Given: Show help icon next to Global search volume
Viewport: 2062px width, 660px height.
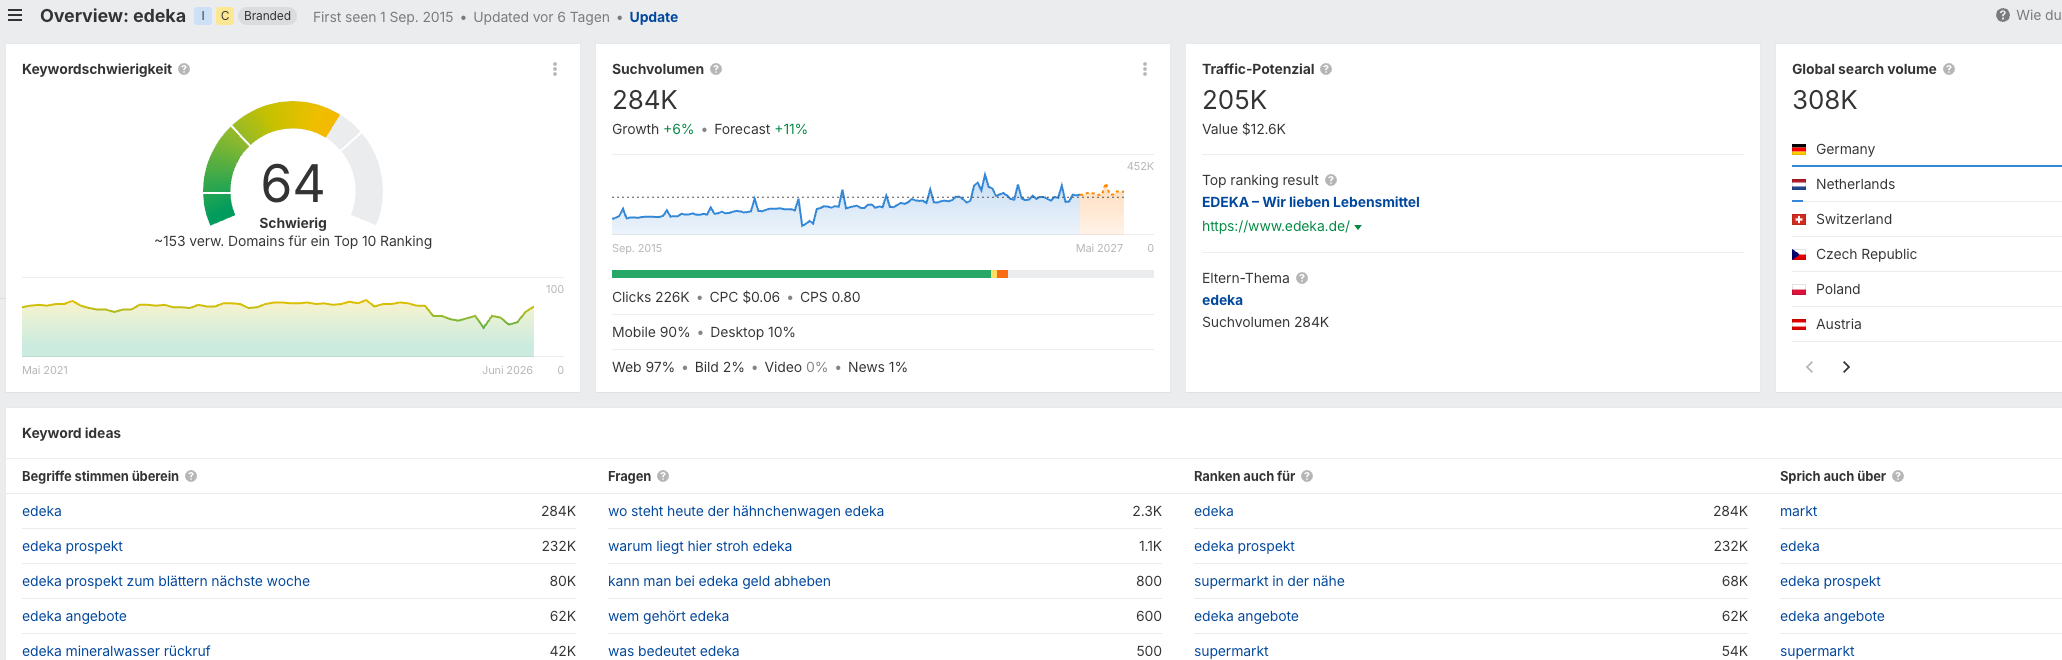Looking at the screenshot, I should pos(1949,69).
